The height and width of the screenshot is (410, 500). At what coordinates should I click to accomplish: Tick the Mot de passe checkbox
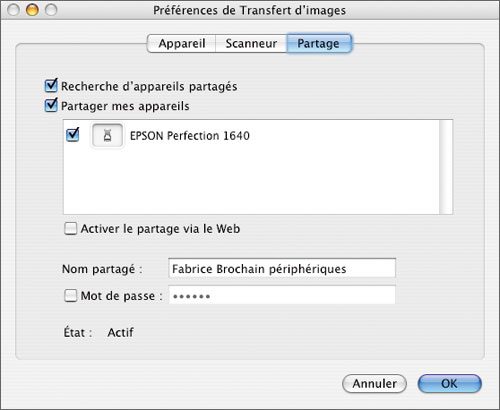click(x=70, y=296)
